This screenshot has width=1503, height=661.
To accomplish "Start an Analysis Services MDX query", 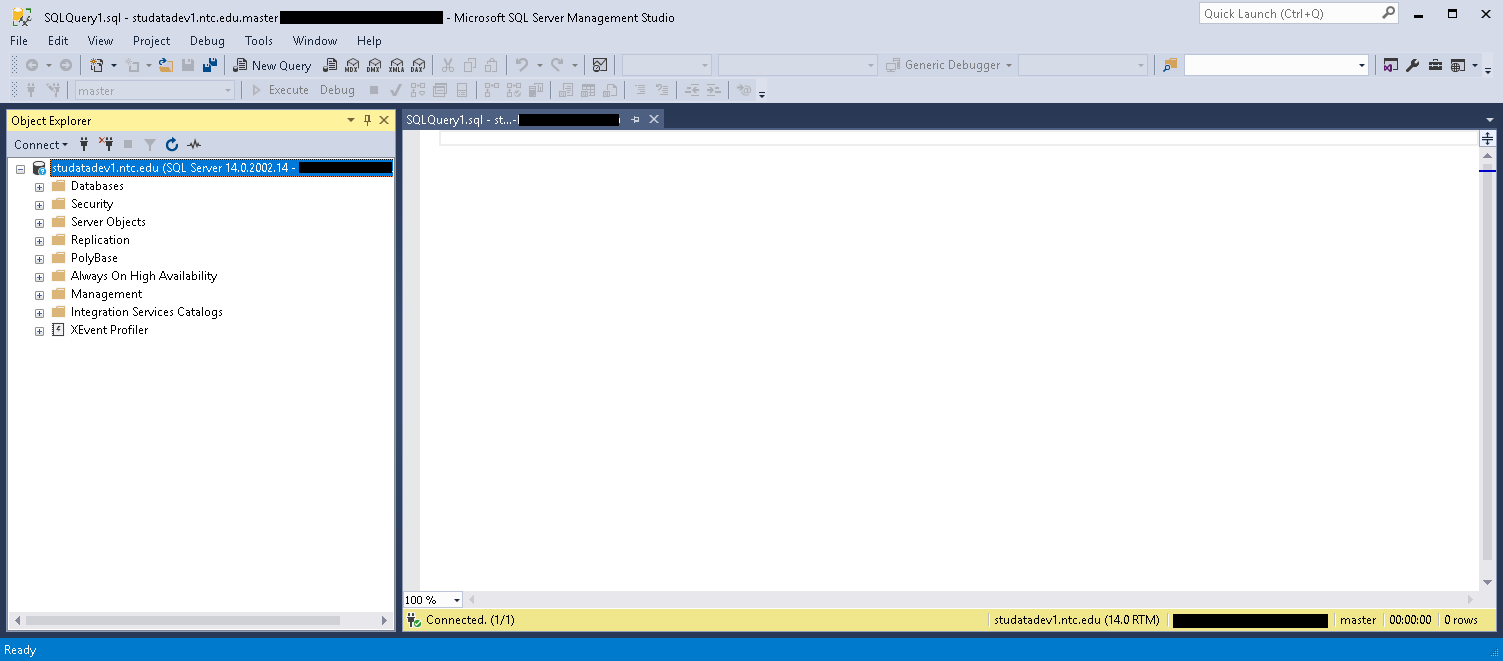I will (351, 65).
